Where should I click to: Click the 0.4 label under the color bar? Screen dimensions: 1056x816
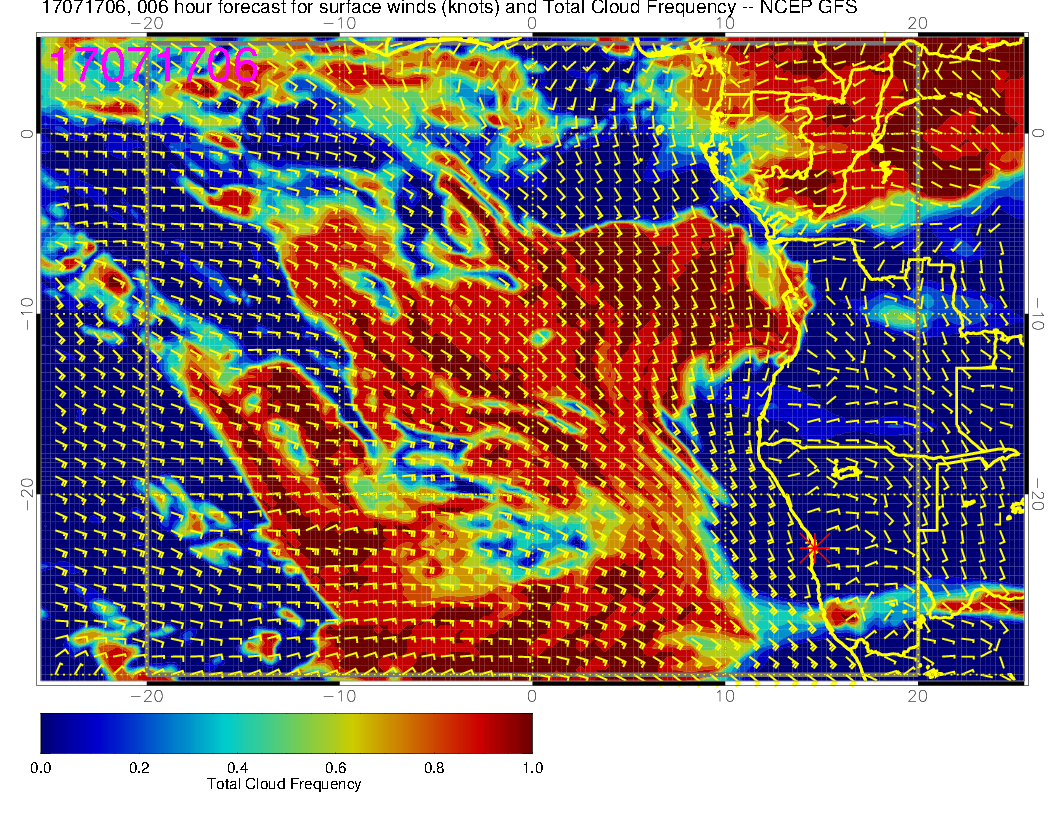[237, 768]
